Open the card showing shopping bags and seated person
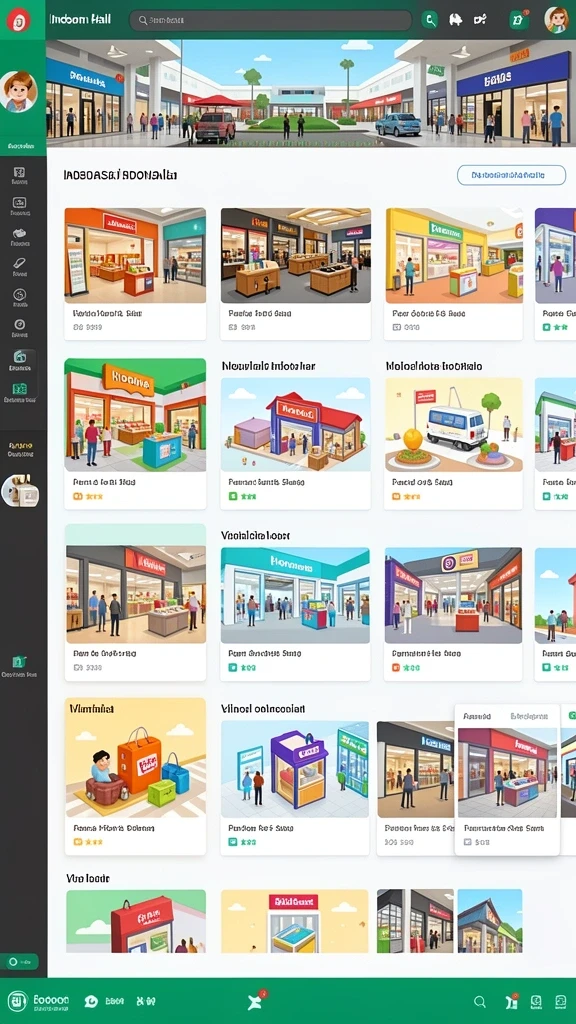Screen dimensions: 576x1024 (x=135, y=776)
